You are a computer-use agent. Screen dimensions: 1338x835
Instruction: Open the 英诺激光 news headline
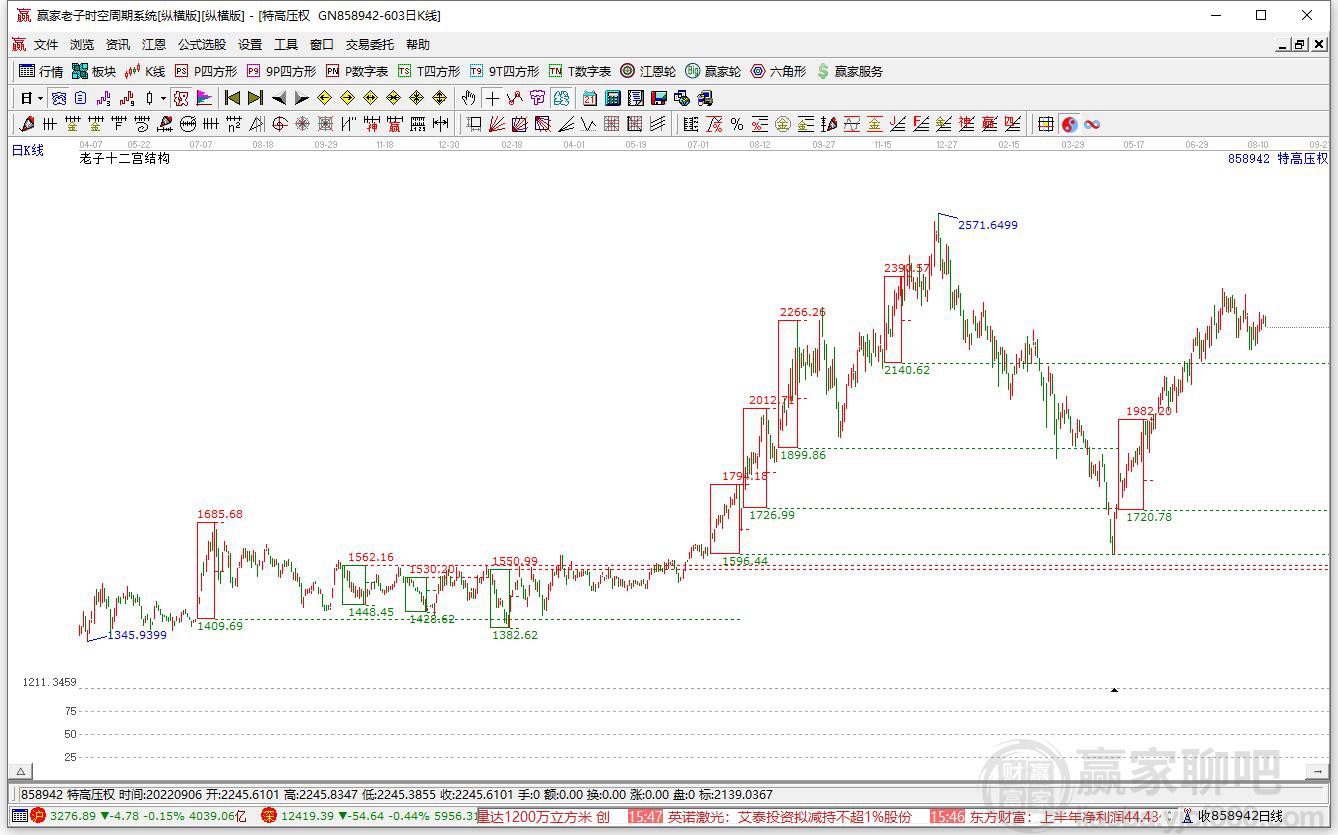790,817
